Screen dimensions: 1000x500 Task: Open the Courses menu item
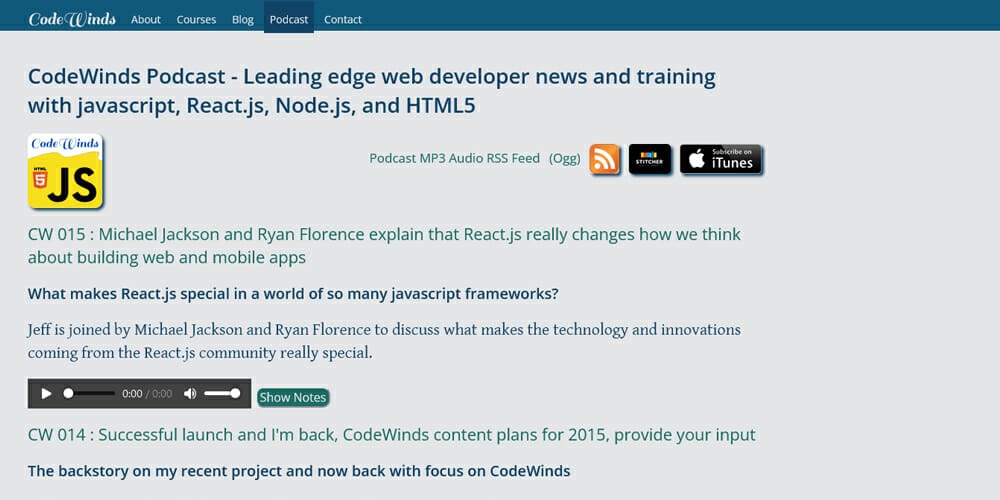[x=196, y=19]
